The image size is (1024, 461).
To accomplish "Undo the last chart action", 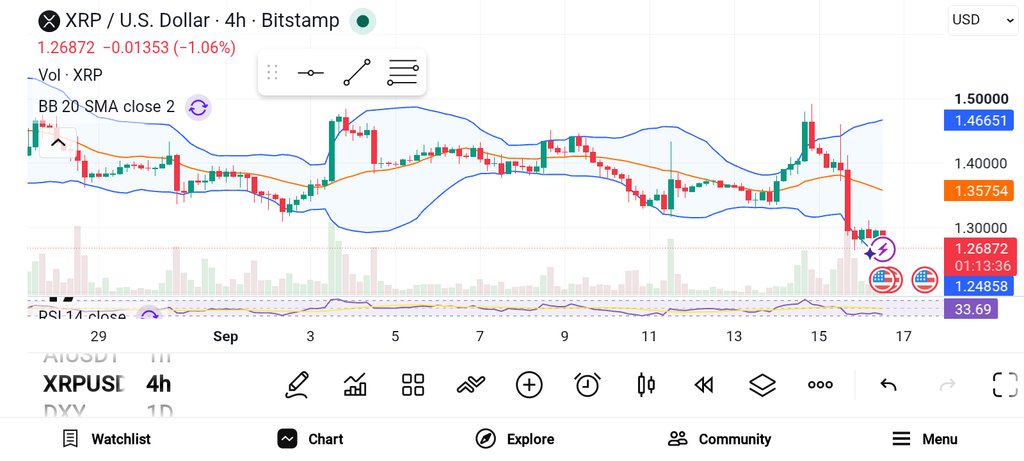I will click(888, 385).
